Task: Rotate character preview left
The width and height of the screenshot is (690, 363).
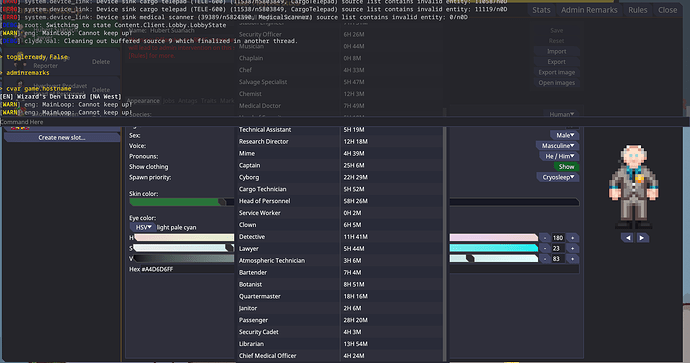Action: click(x=628, y=238)
